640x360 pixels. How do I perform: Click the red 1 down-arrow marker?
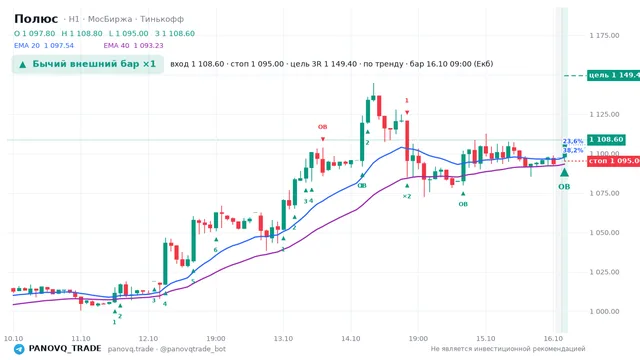pyautogui.click(x=407, y=106)
